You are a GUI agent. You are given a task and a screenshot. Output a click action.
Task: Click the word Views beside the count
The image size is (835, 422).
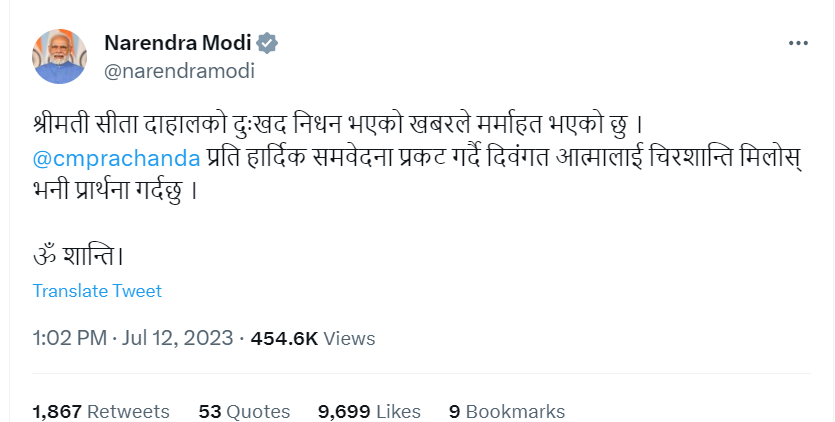click(351, 339)
